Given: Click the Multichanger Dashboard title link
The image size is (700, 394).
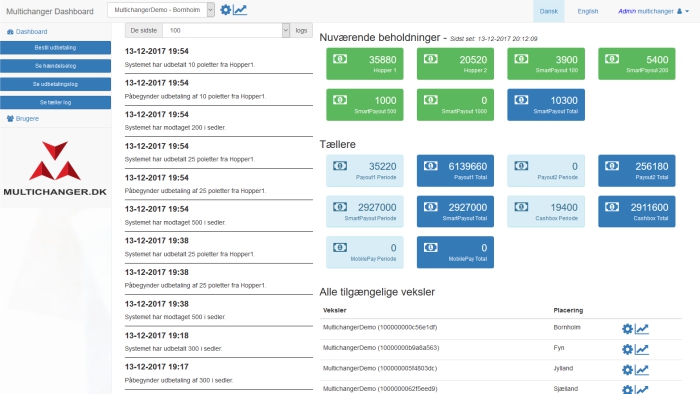Looking at the screenshot, I should pyautogui.click(x=50, y=12).
